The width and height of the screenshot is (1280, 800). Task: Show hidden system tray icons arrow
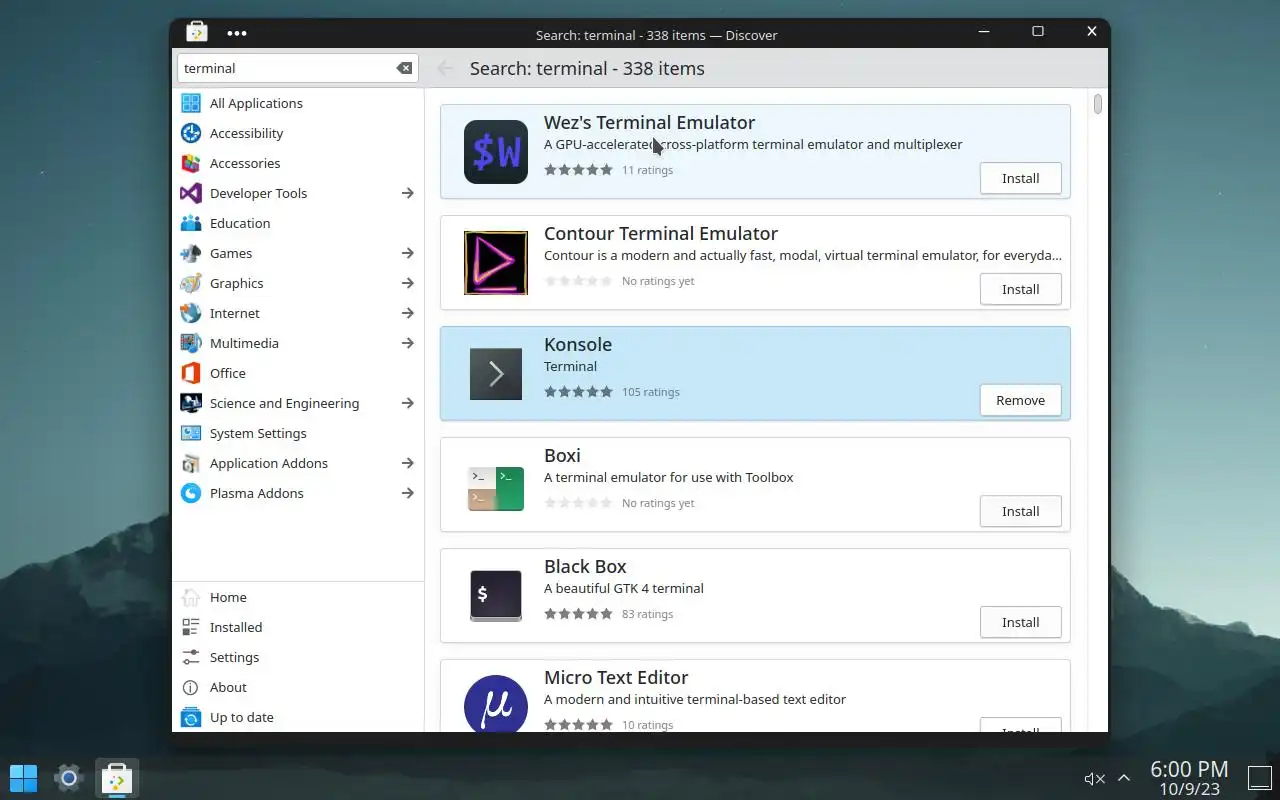1124,778
